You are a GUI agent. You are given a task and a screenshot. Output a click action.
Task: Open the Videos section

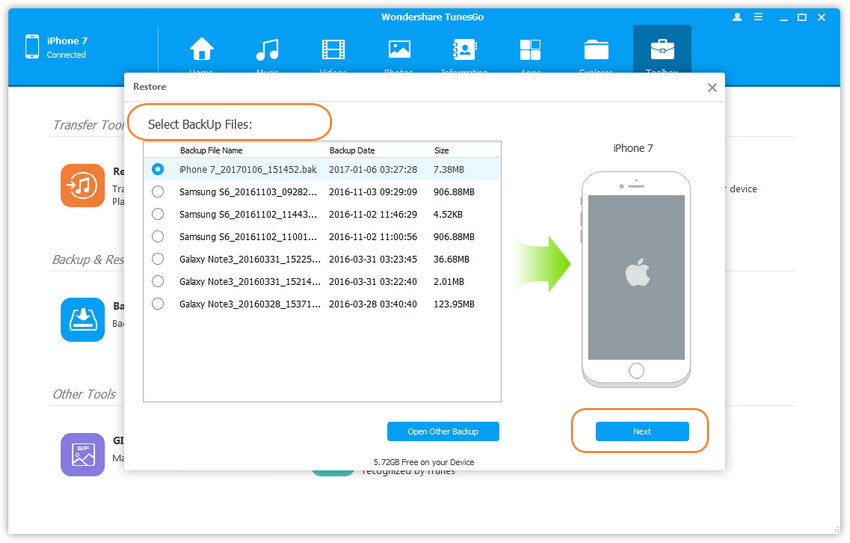(x=333, y=50)
